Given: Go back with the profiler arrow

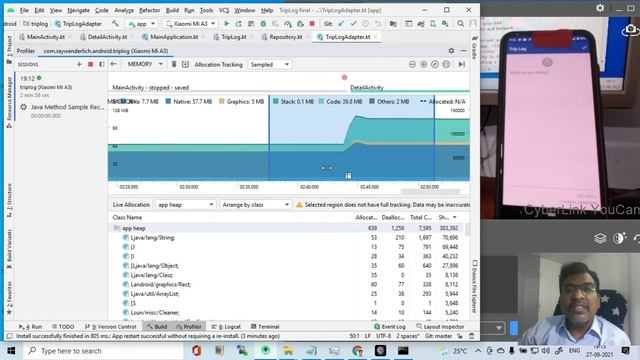Looking at the screenshot, I should (x=113, y=64).
